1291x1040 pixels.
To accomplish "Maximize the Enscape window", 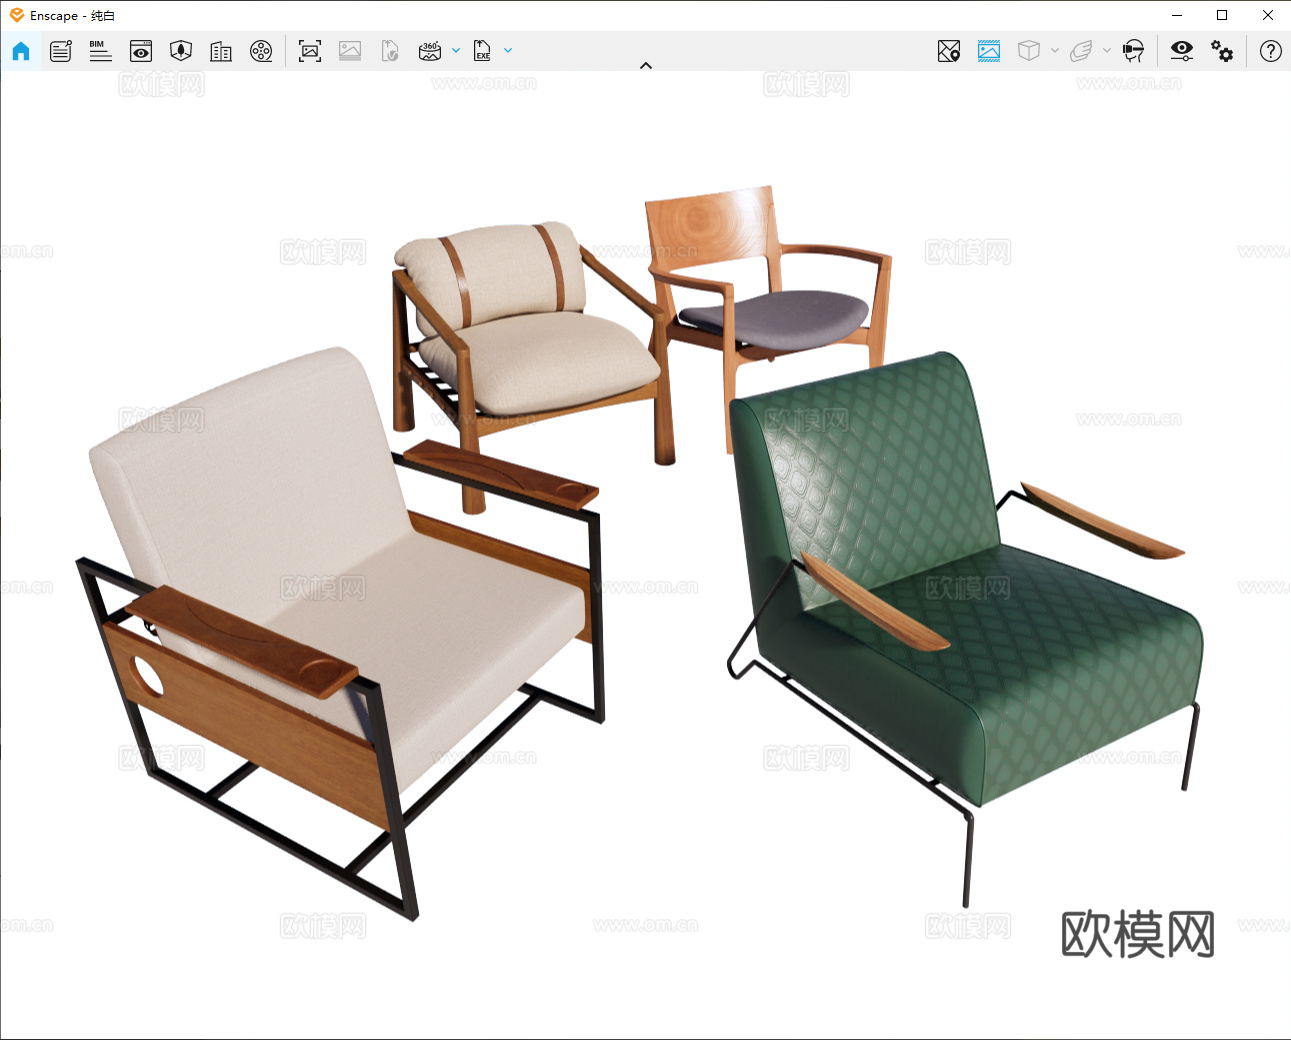I will (1222, 15).
